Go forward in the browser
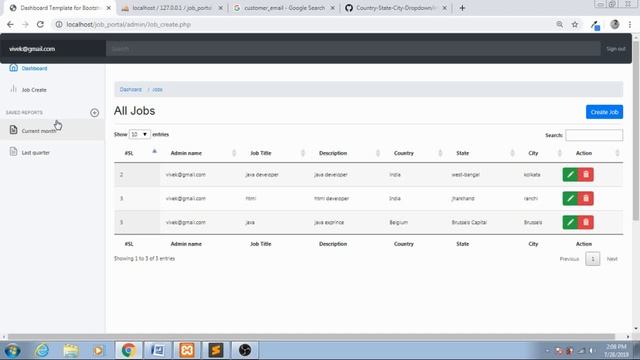The height and width of the screenshot is (360, 640). coord(25,24)
